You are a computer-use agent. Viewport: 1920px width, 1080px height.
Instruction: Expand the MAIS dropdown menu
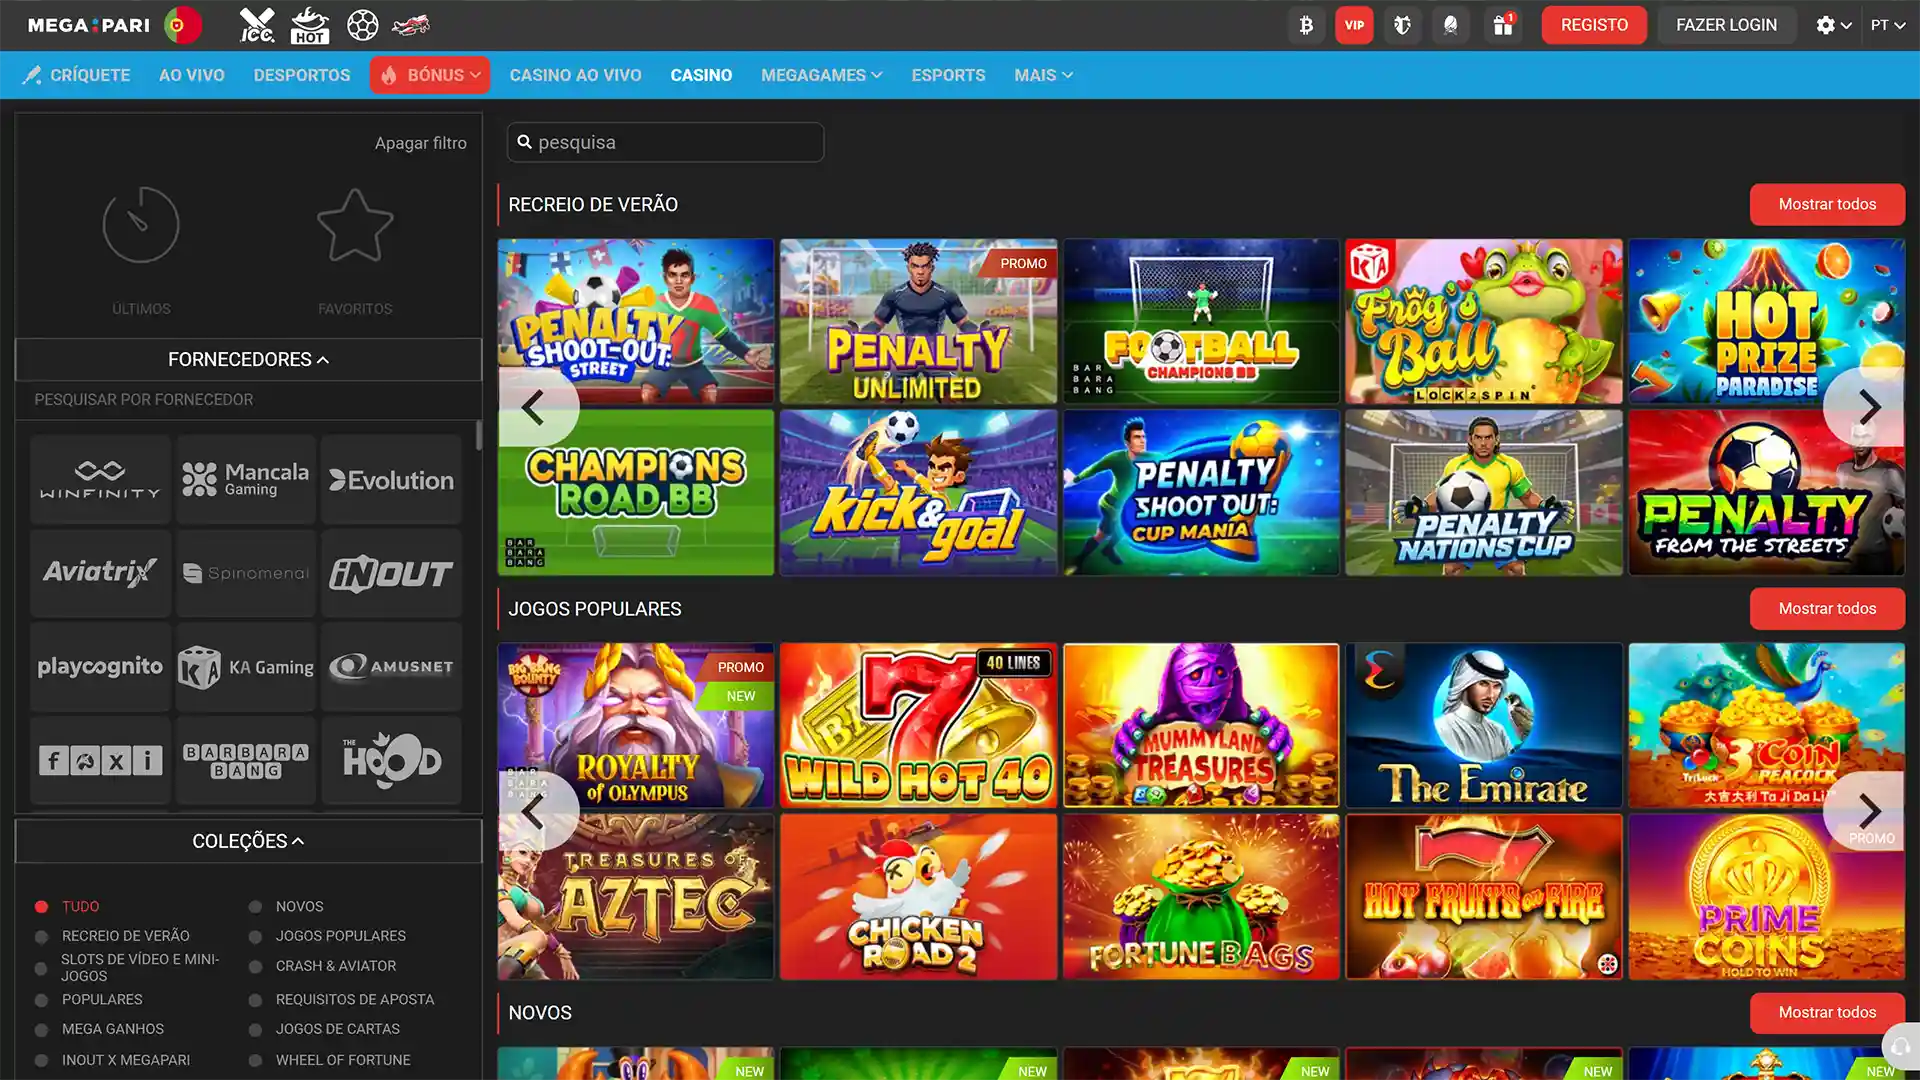coord(1043,75)
